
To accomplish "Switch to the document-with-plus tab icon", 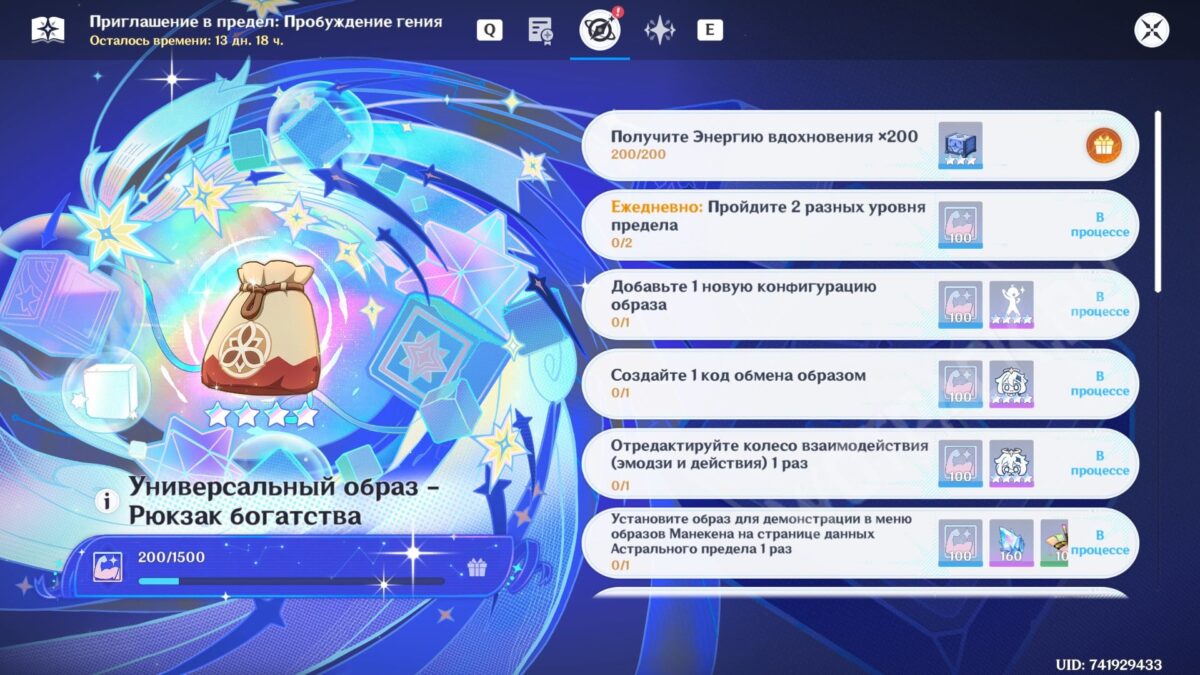I will [540, 30].
